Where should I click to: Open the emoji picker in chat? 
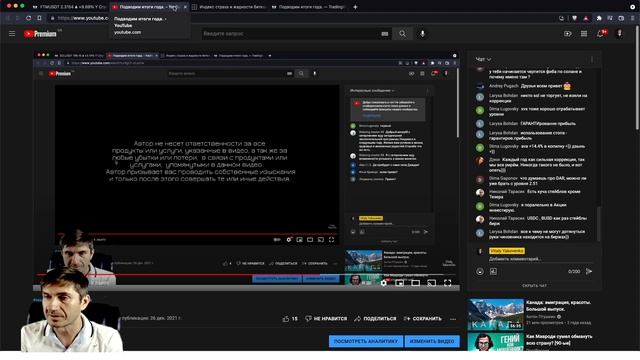click(x=480, y=271)
